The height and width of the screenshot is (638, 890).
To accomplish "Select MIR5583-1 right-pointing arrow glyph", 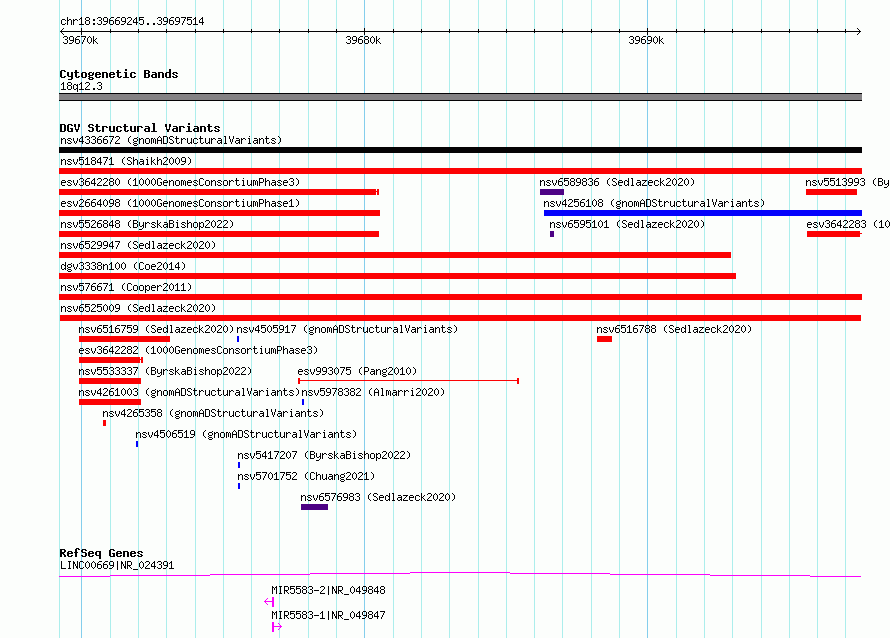I will point(277,627).
